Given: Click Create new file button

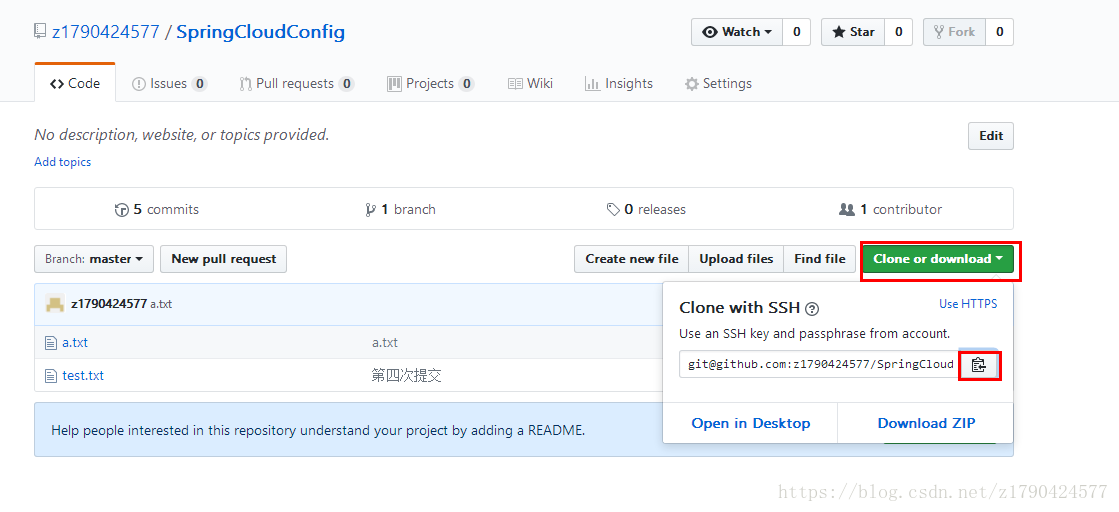Looking at the screenshot, I should (x=632, y=258).
